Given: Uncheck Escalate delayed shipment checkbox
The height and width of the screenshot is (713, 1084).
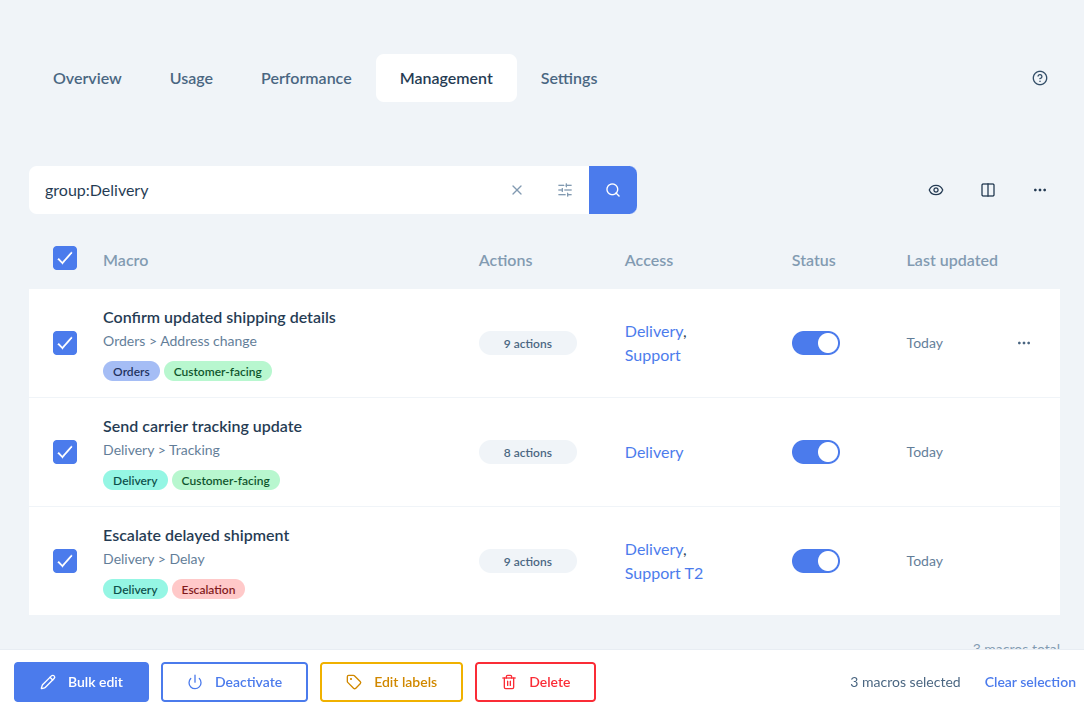Looking at the screenshot, I should click(65, 561).
